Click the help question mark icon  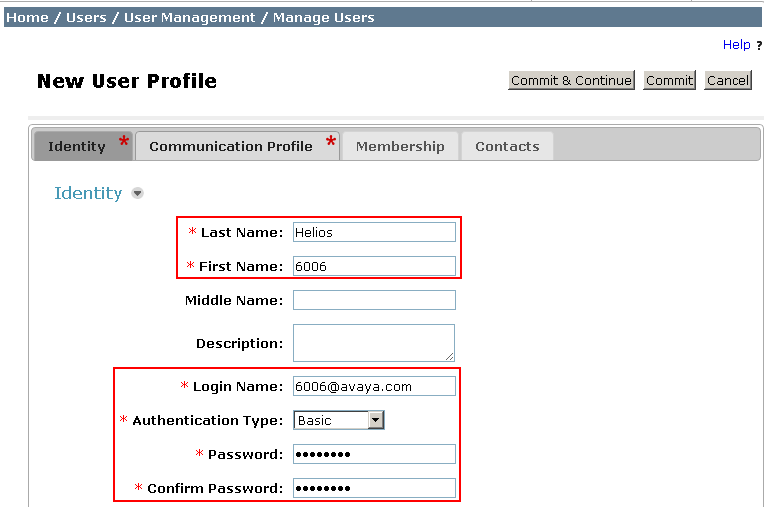pyautogui.click(x=759, y=46)
